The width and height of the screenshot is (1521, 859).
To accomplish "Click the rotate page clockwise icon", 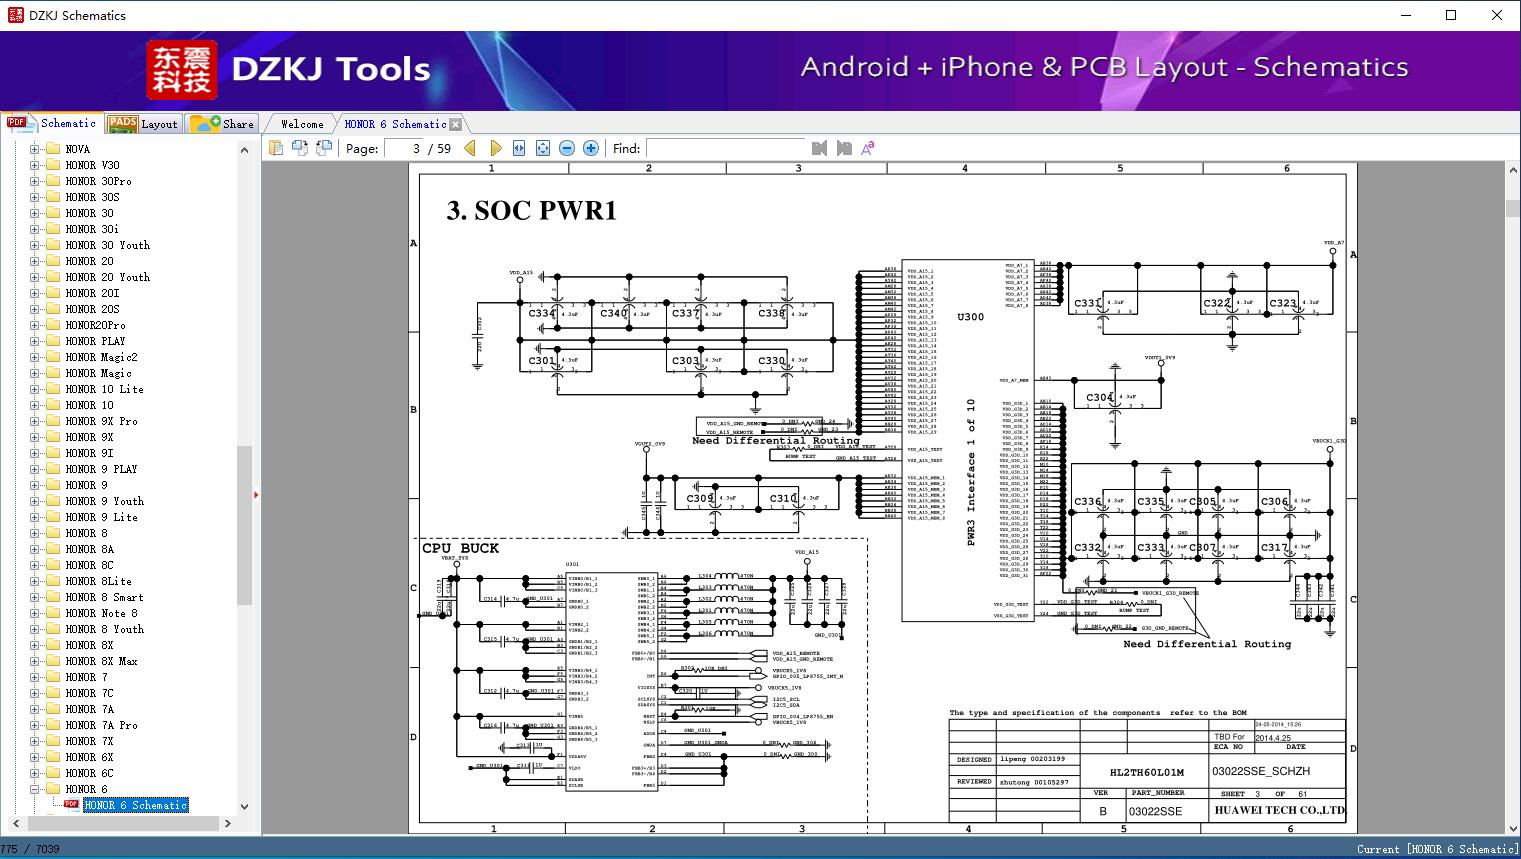I will pos(300,148).
